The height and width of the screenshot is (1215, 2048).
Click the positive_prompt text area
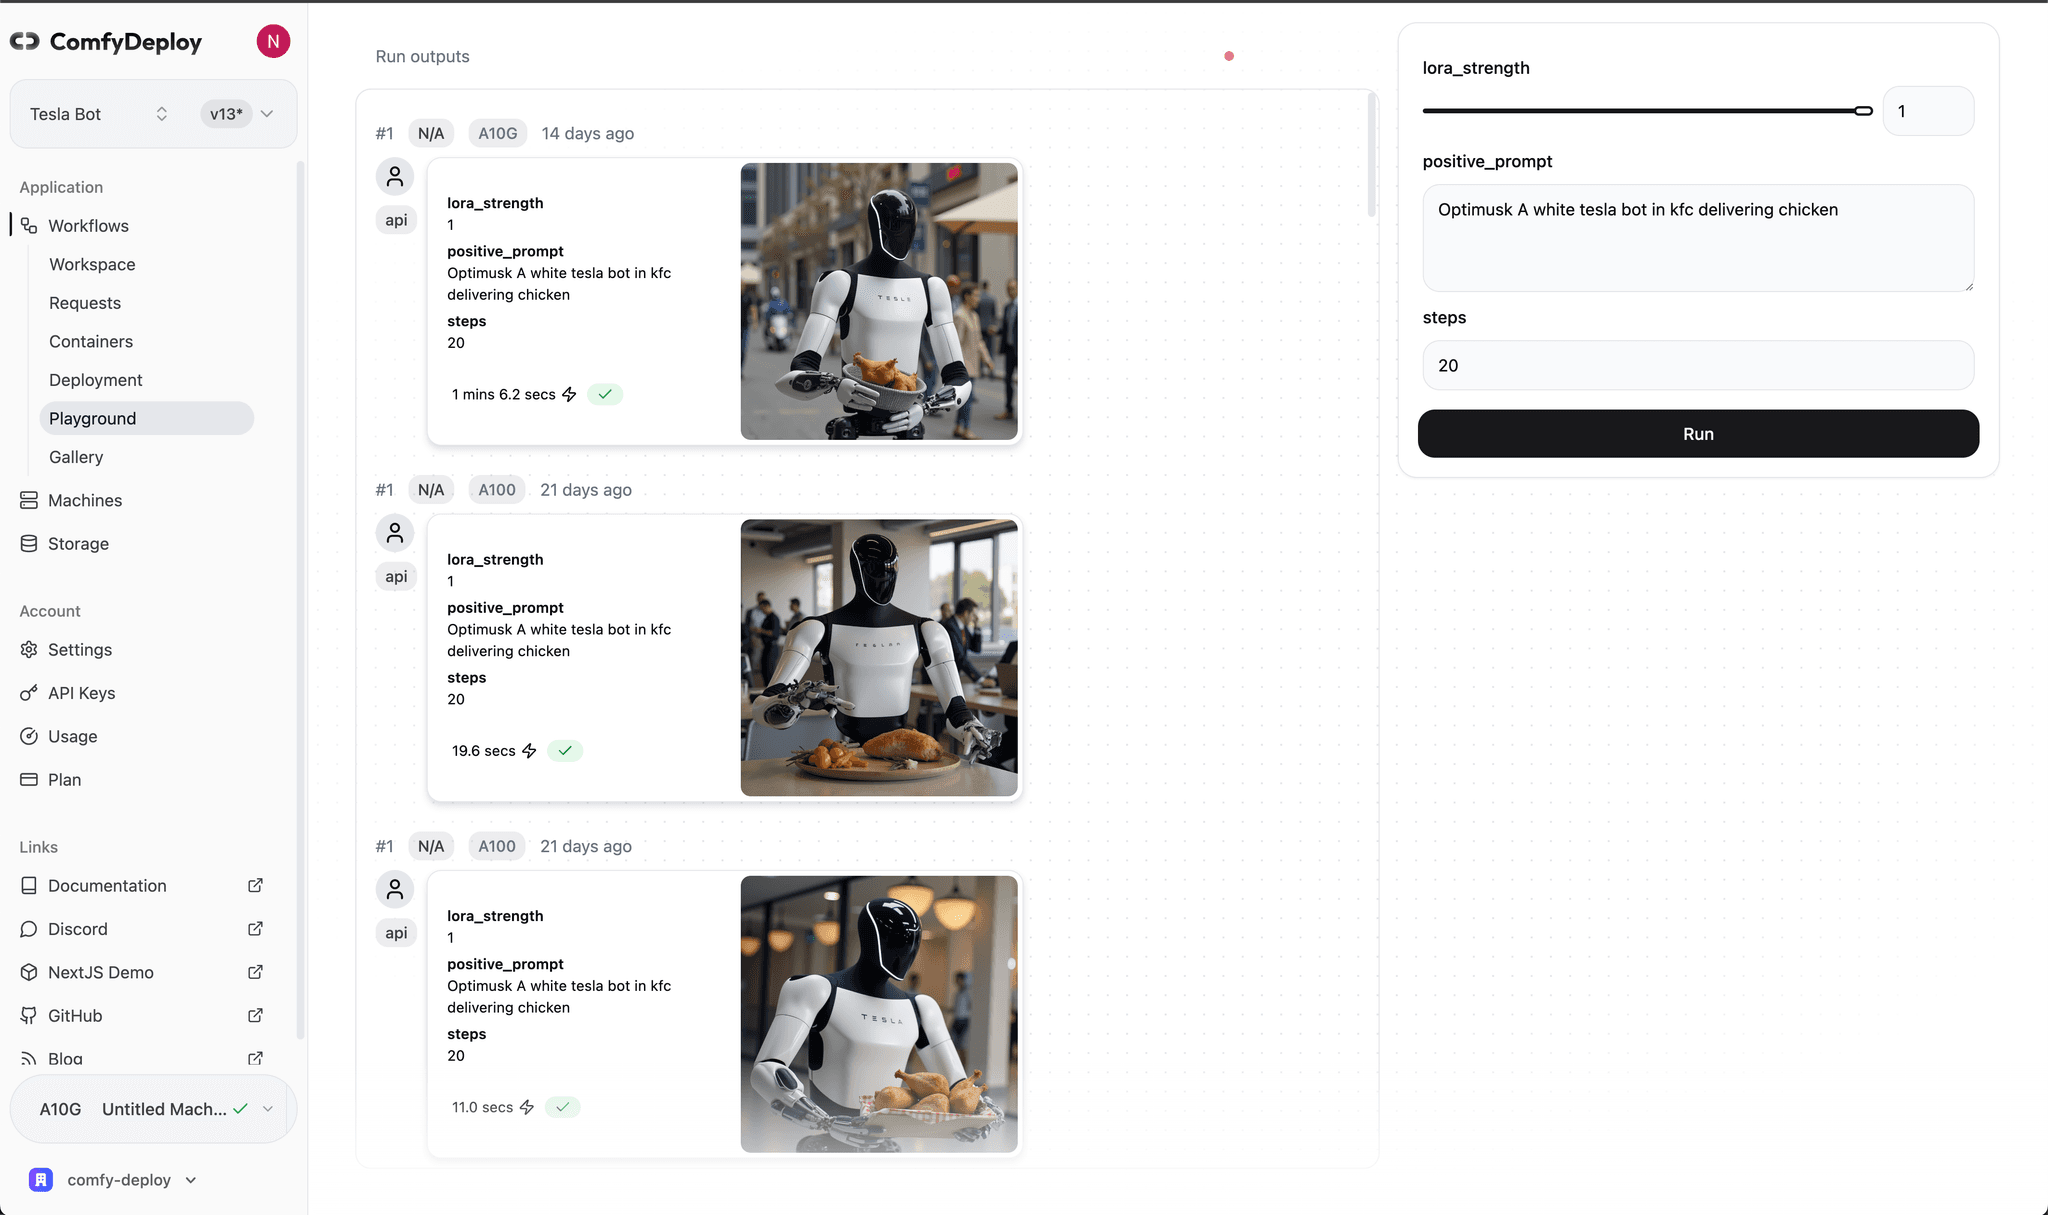(x=1696, y=238)
